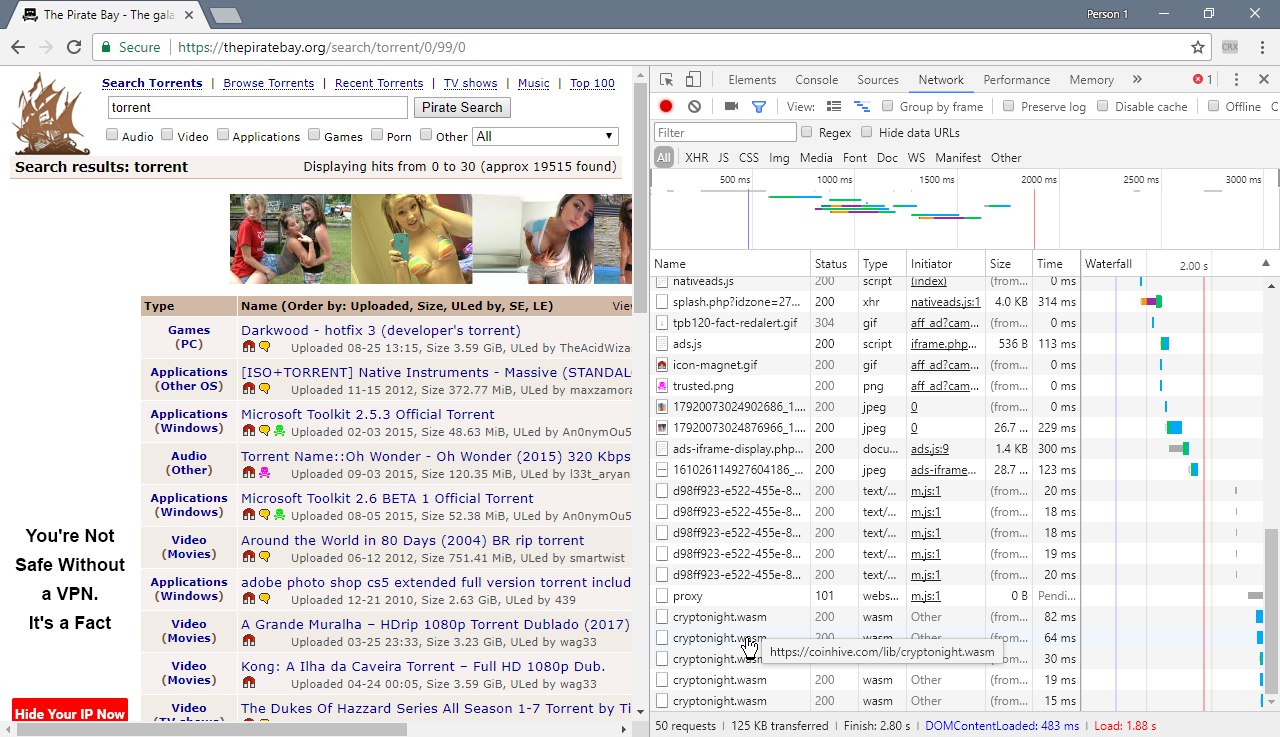
Task: Check the Offline checkbox
Action: [x=1213, y=106]
